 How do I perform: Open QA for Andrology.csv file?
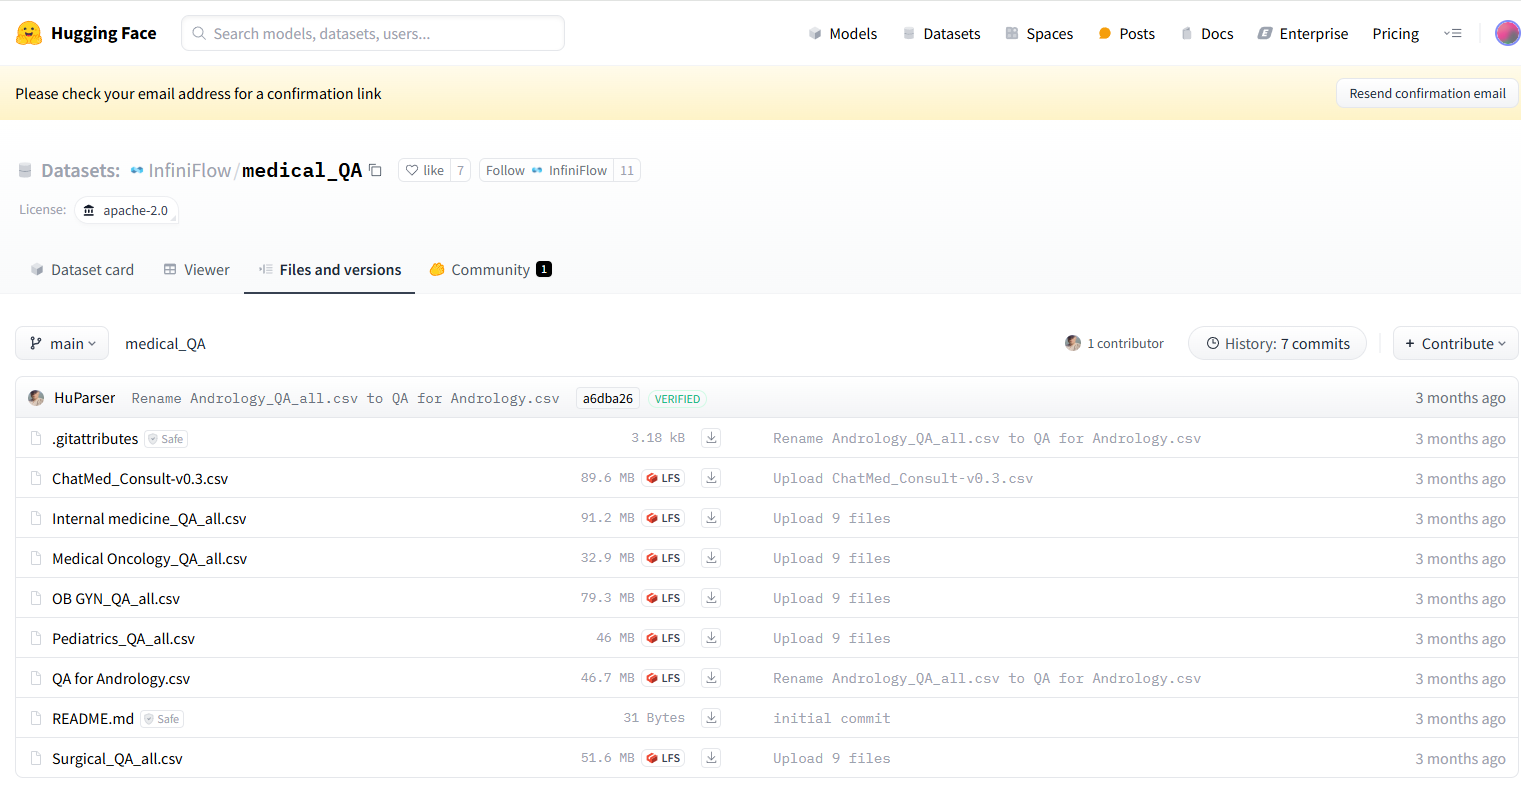(121, 679)
